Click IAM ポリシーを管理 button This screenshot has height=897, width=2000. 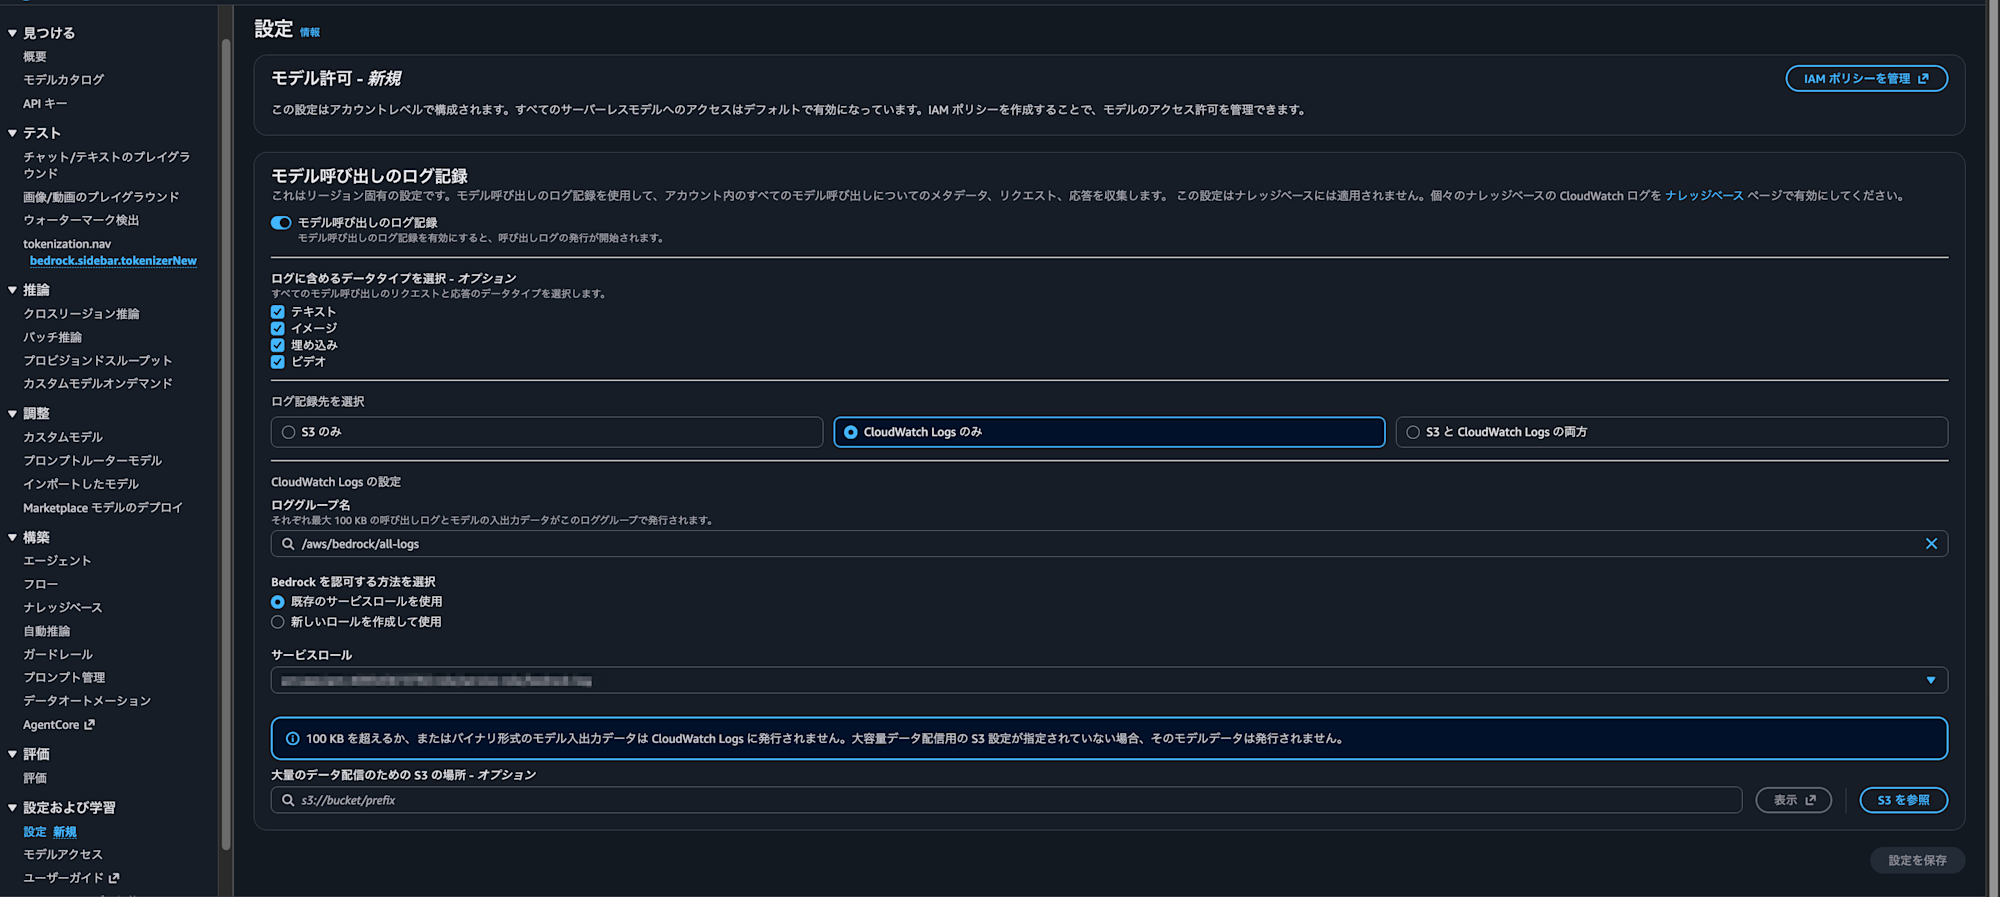click(1866, 79)
